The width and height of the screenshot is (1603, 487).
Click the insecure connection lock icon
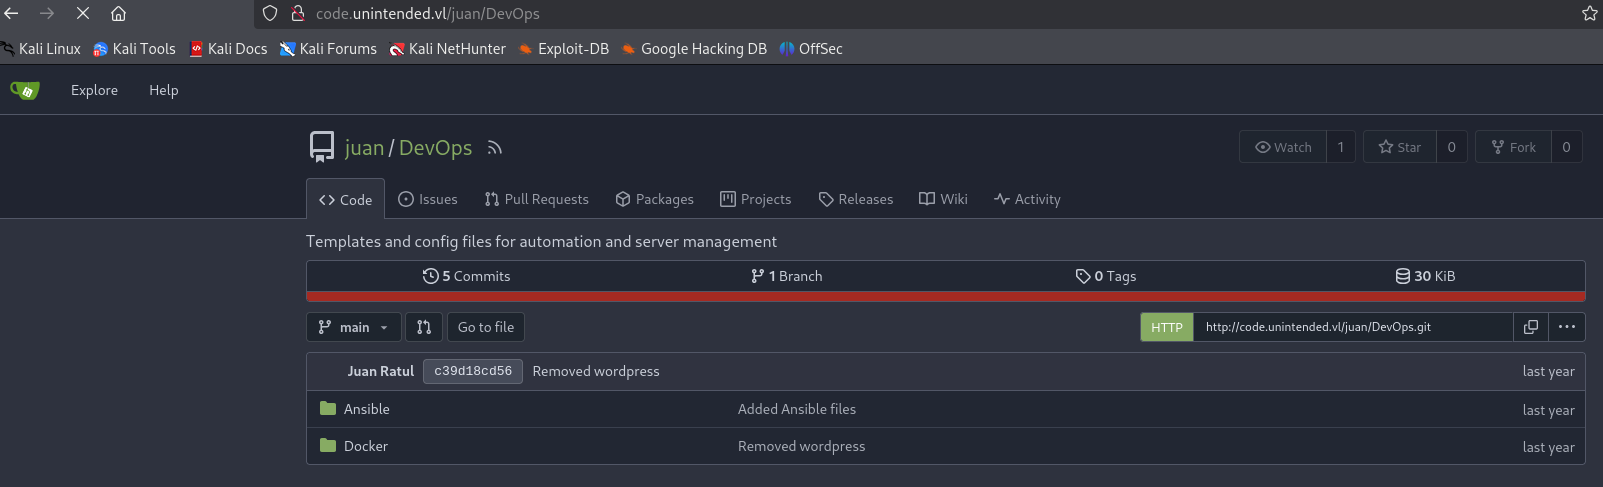tap(298, 13)
